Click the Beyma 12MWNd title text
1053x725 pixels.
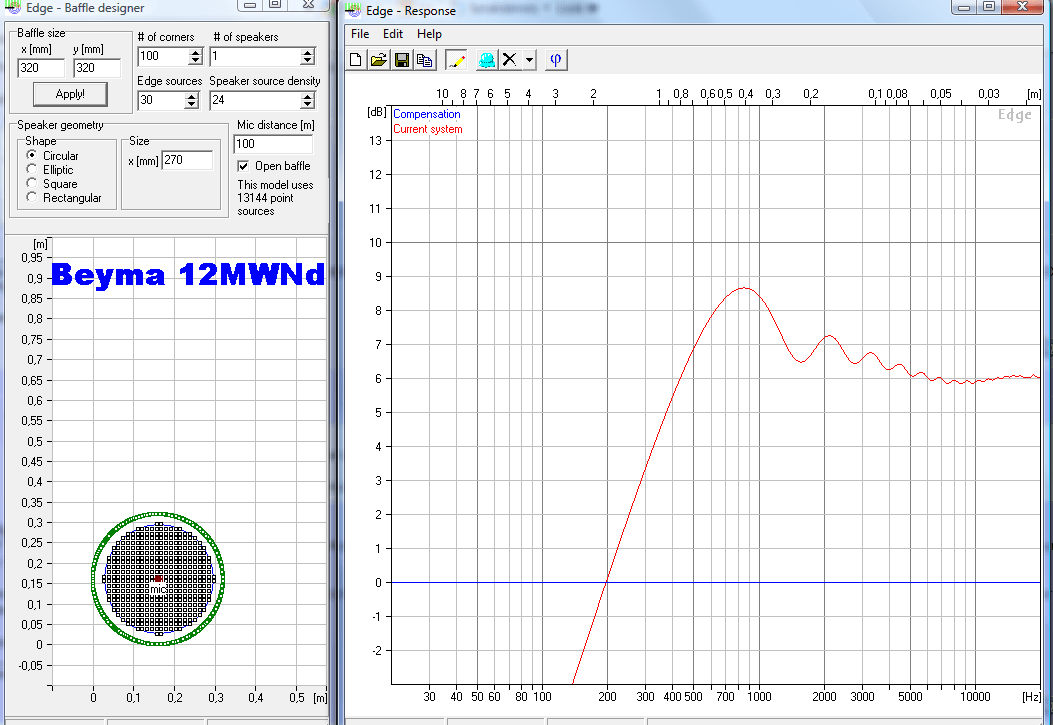pyautogui.click(x=187, y=275)
